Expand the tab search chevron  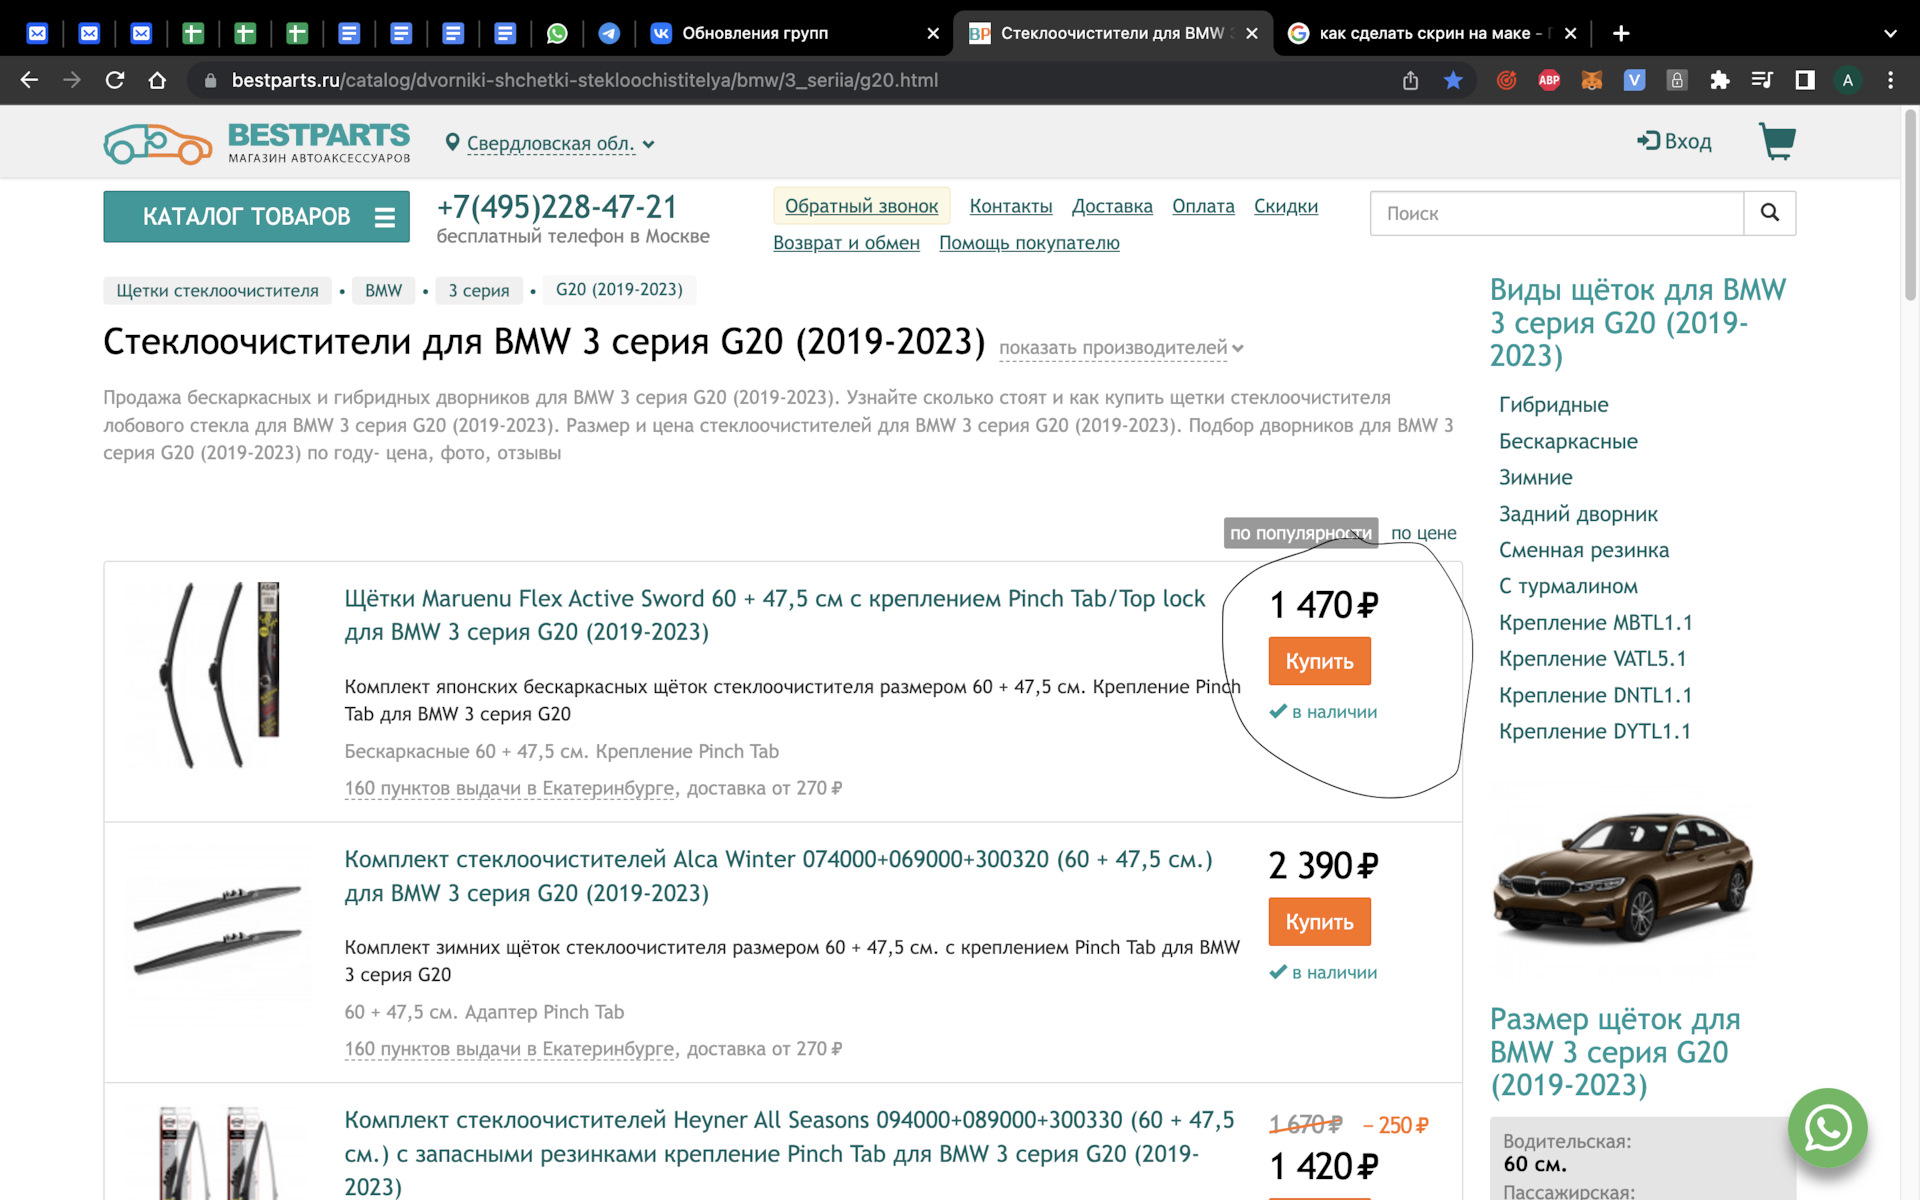tap(1890, 33)
